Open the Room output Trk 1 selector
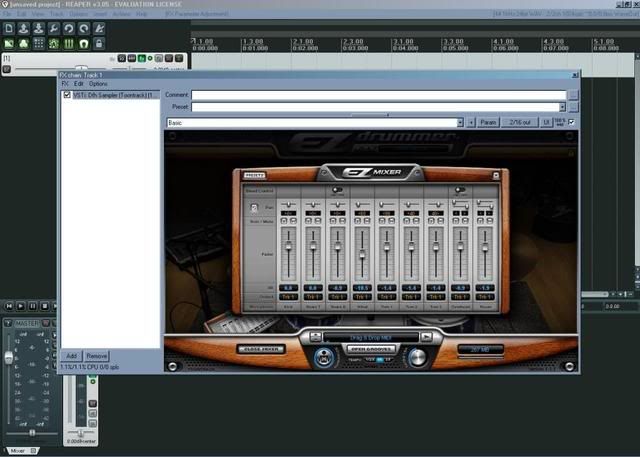 click(x=485, y=297)
